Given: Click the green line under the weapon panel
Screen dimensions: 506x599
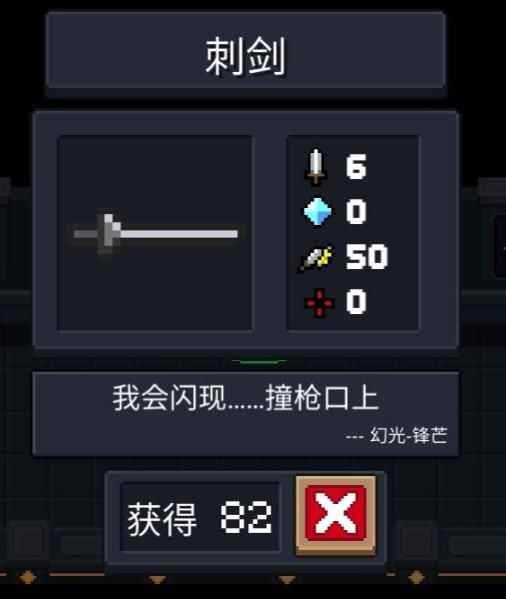Looking at the screenshot, I should pyautogui.click(x=259, y=361).
